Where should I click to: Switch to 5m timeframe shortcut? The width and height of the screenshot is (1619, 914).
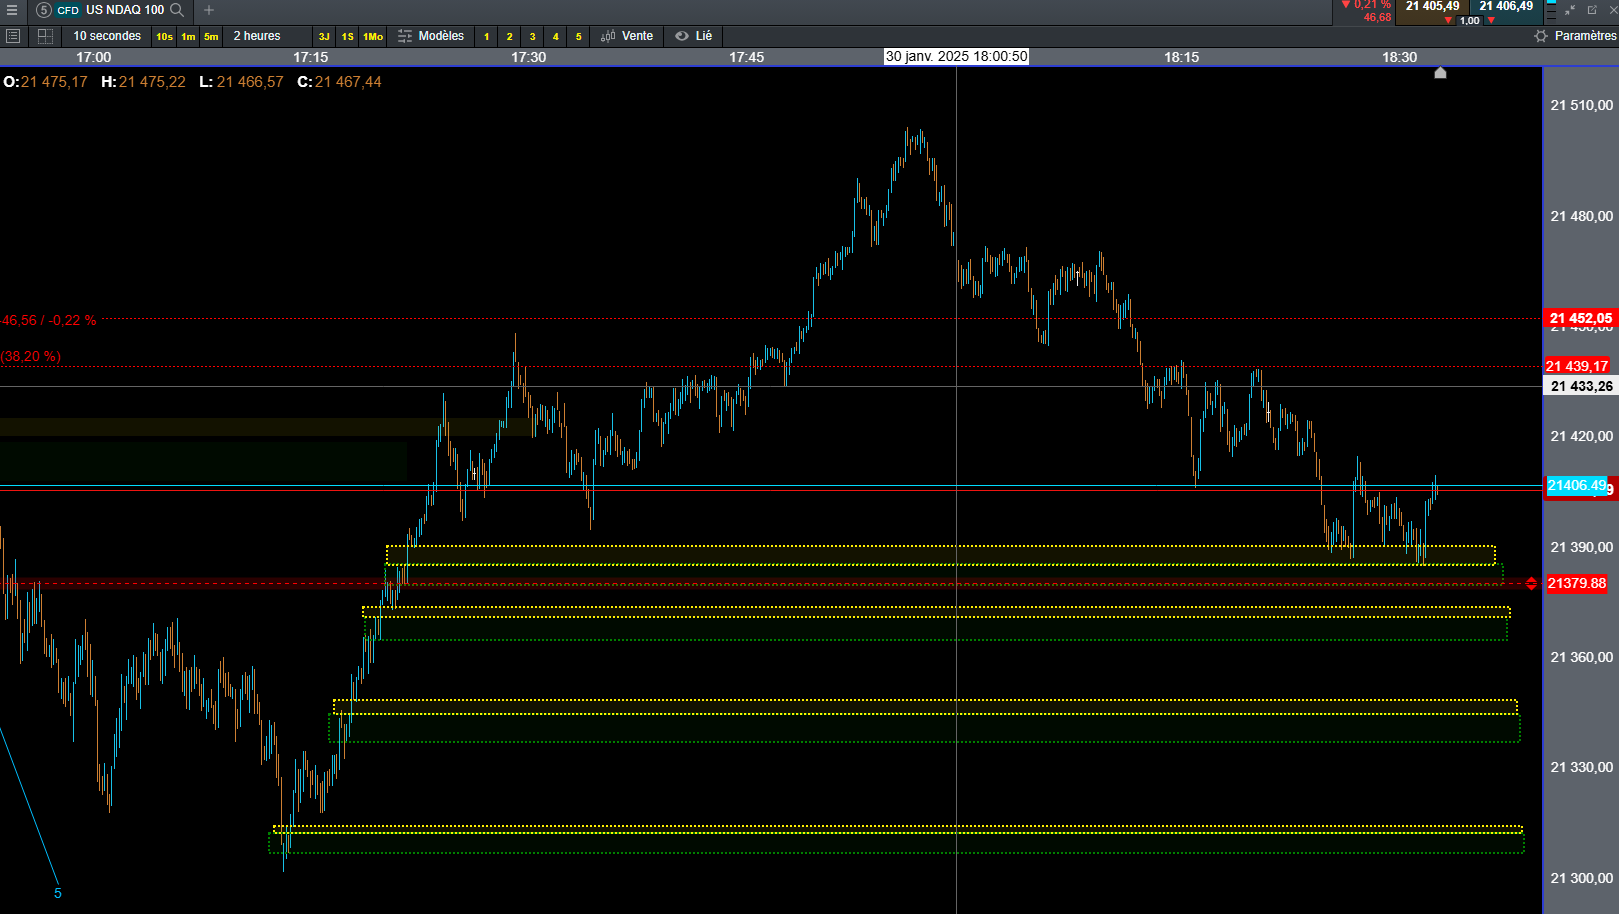pos(211,37)
